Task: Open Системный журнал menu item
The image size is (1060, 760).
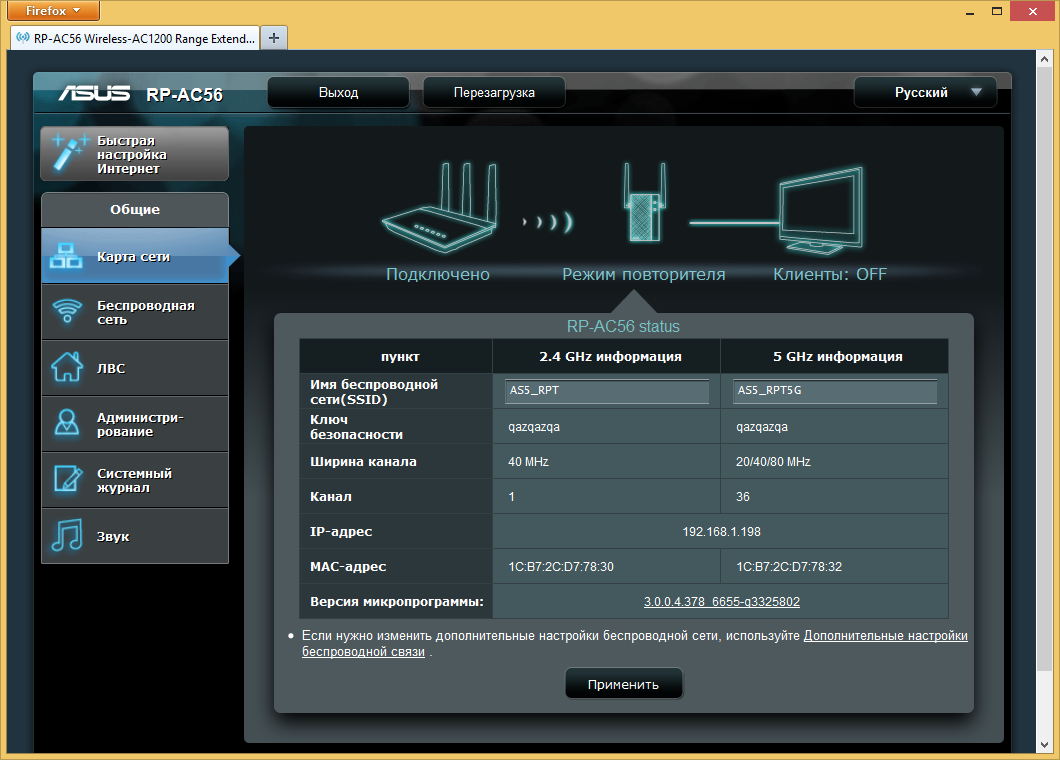Action: pos(135,480)
